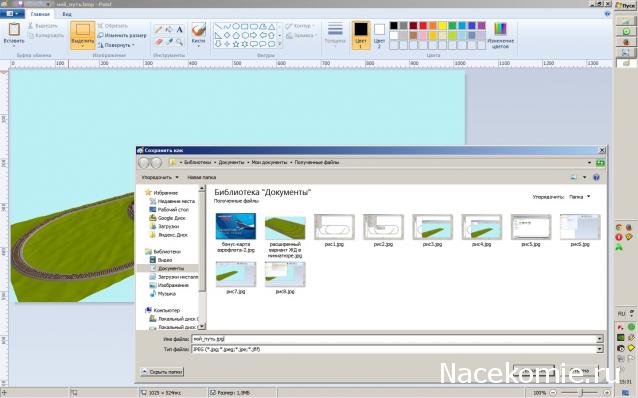
Task: Select the Eraser tool
Action: coord(158,41)
